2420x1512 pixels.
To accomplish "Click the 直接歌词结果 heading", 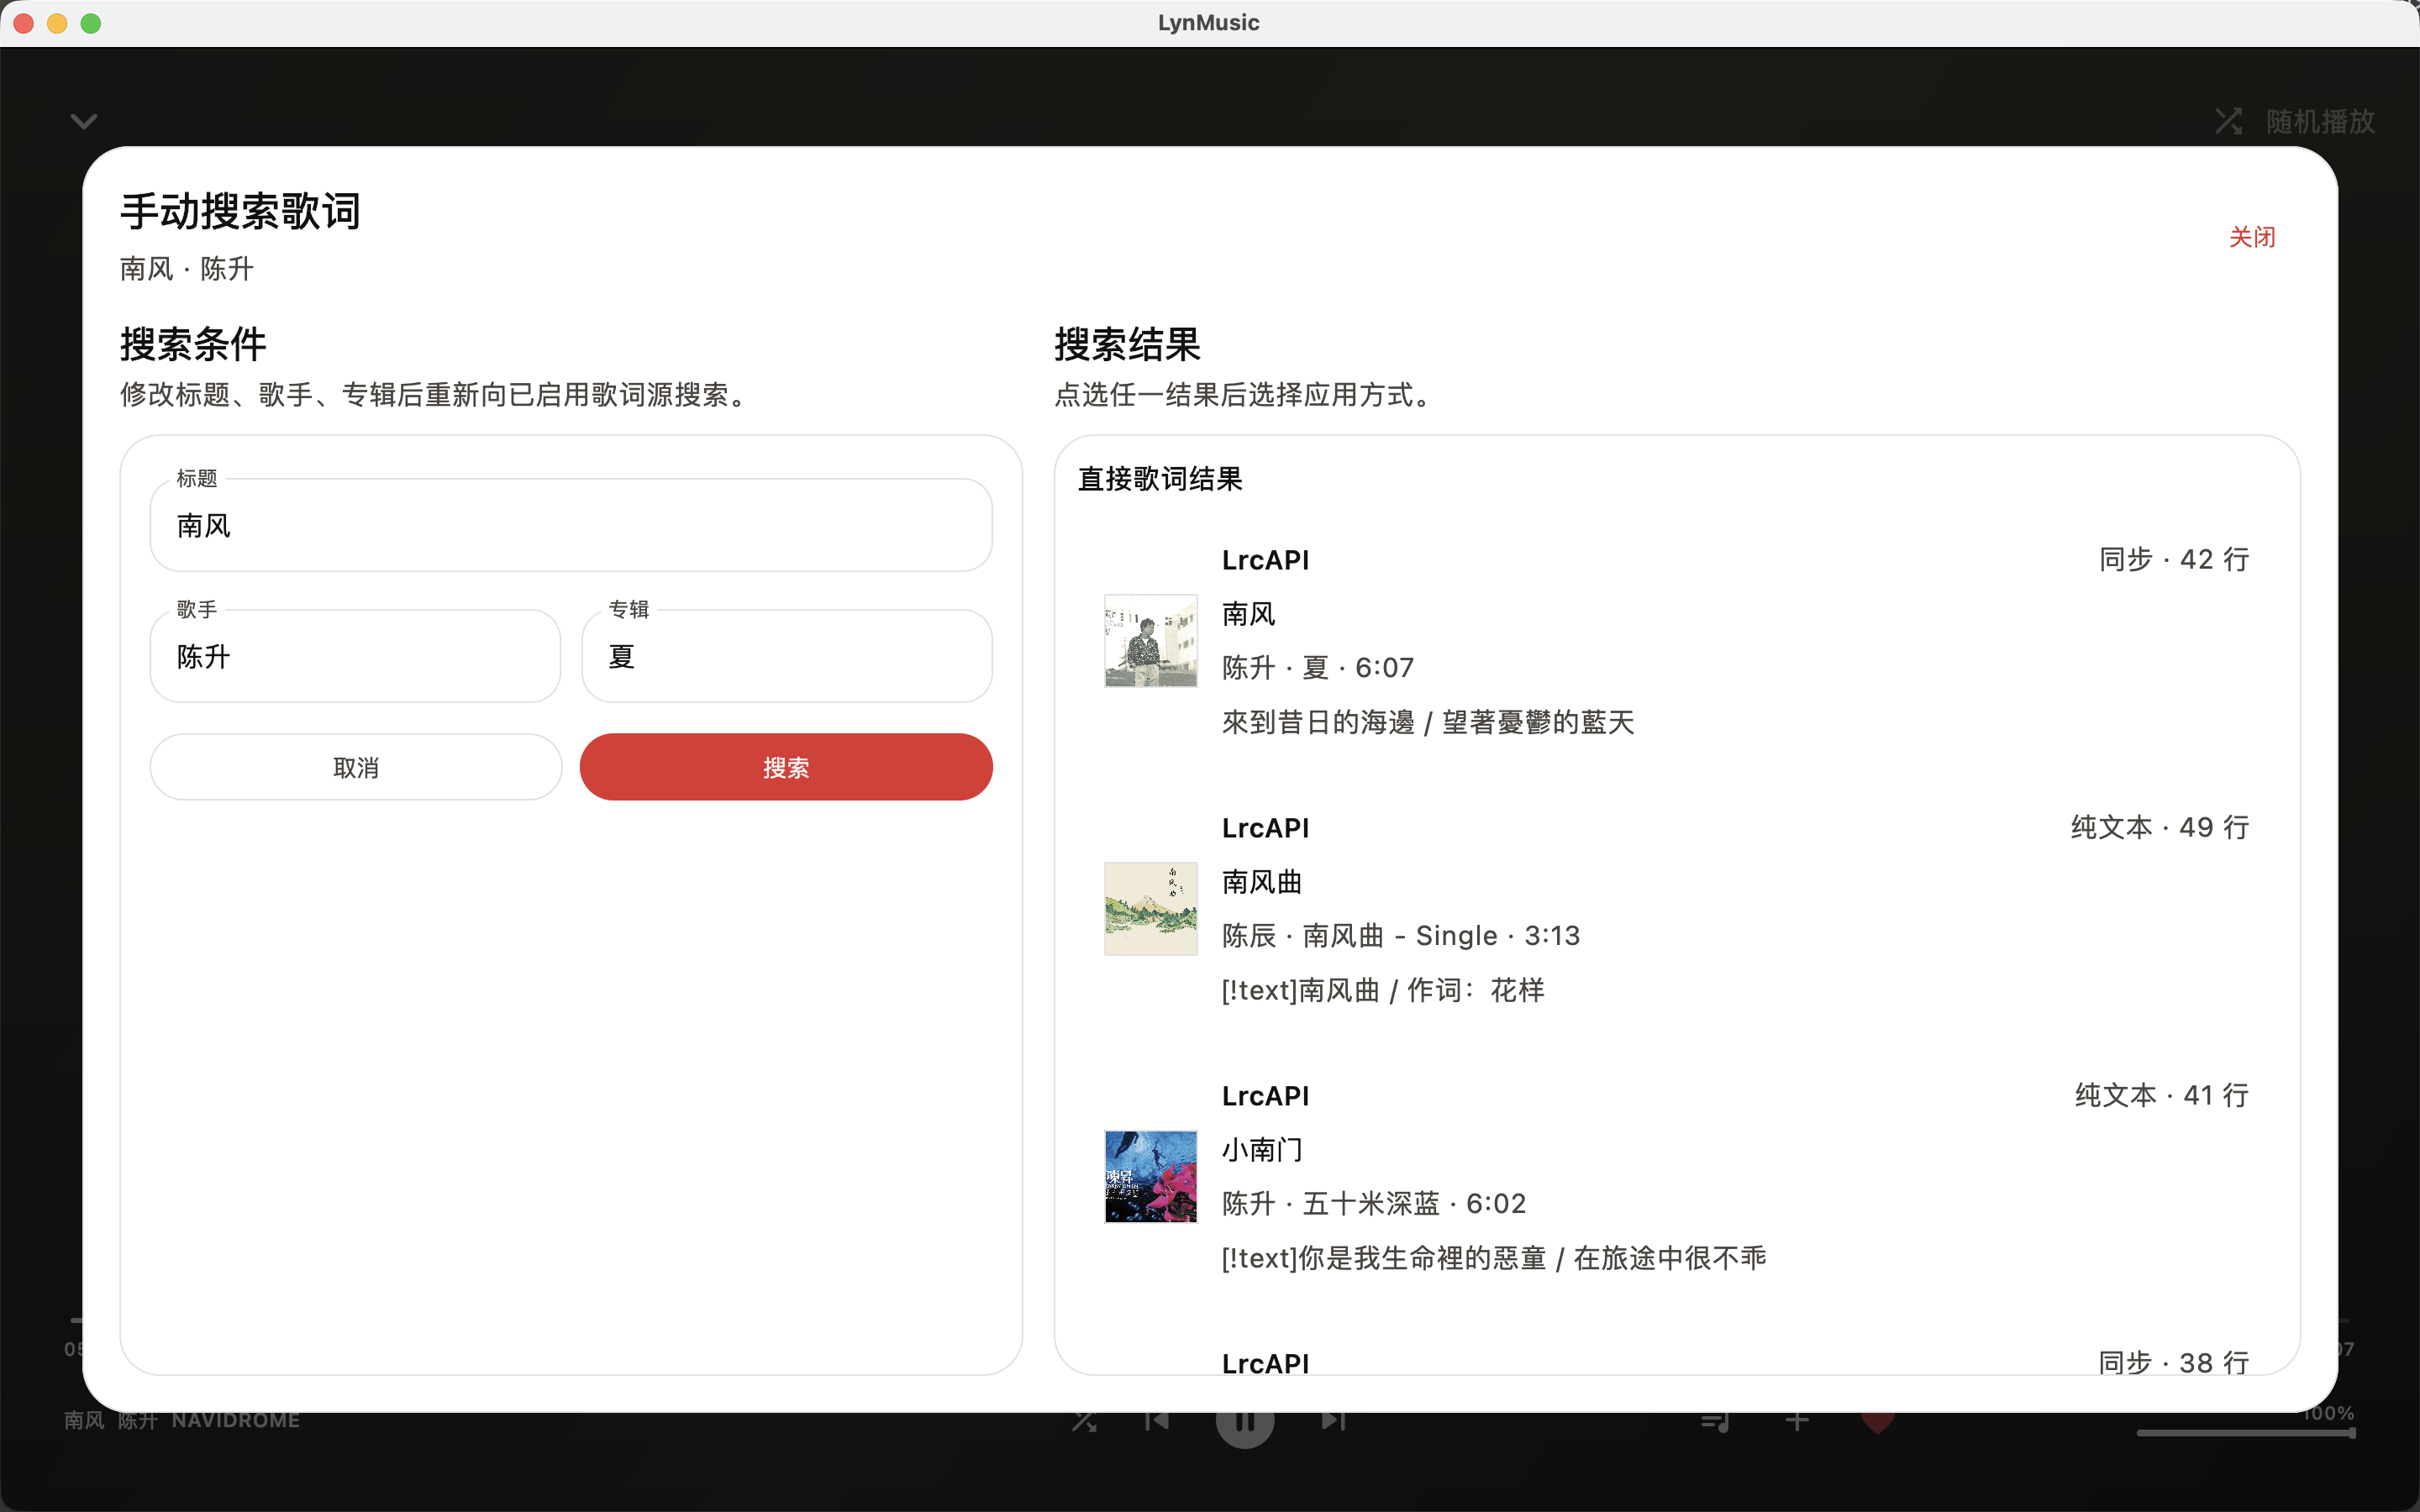I will coord(1160,479).
